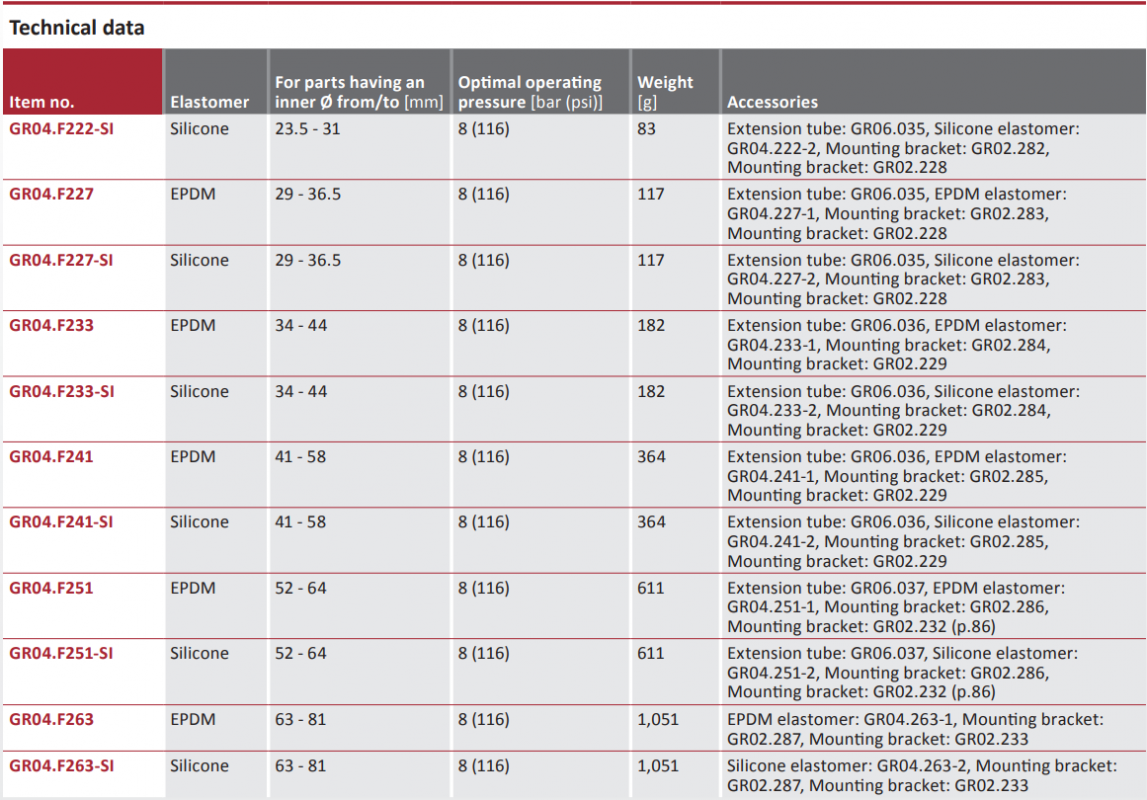The height and width of the screenshot is (800, 1147).
Task: Click weight 117 in GR04.F227-SI row
Action: [651, 260]
